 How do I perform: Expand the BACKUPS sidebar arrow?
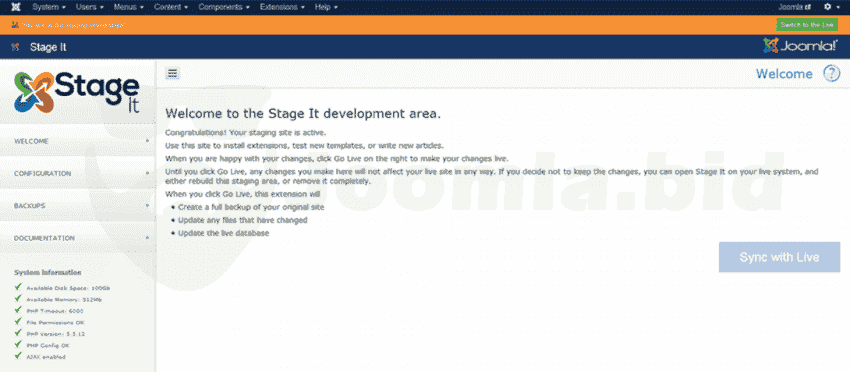coord(147,206)
